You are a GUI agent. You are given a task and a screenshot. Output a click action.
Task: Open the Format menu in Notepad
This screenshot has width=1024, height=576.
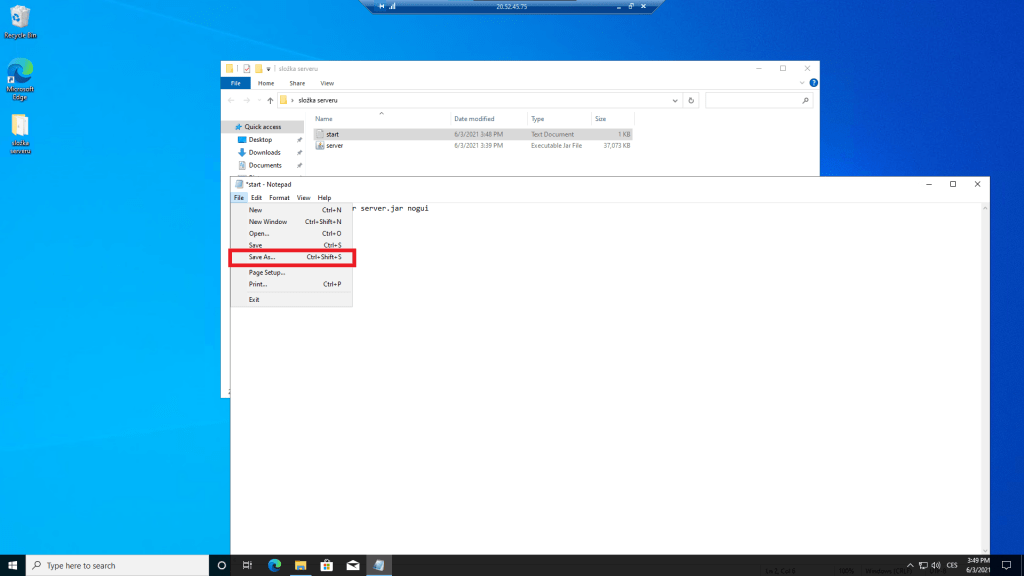pyautogui.click(x=279, y=198)
